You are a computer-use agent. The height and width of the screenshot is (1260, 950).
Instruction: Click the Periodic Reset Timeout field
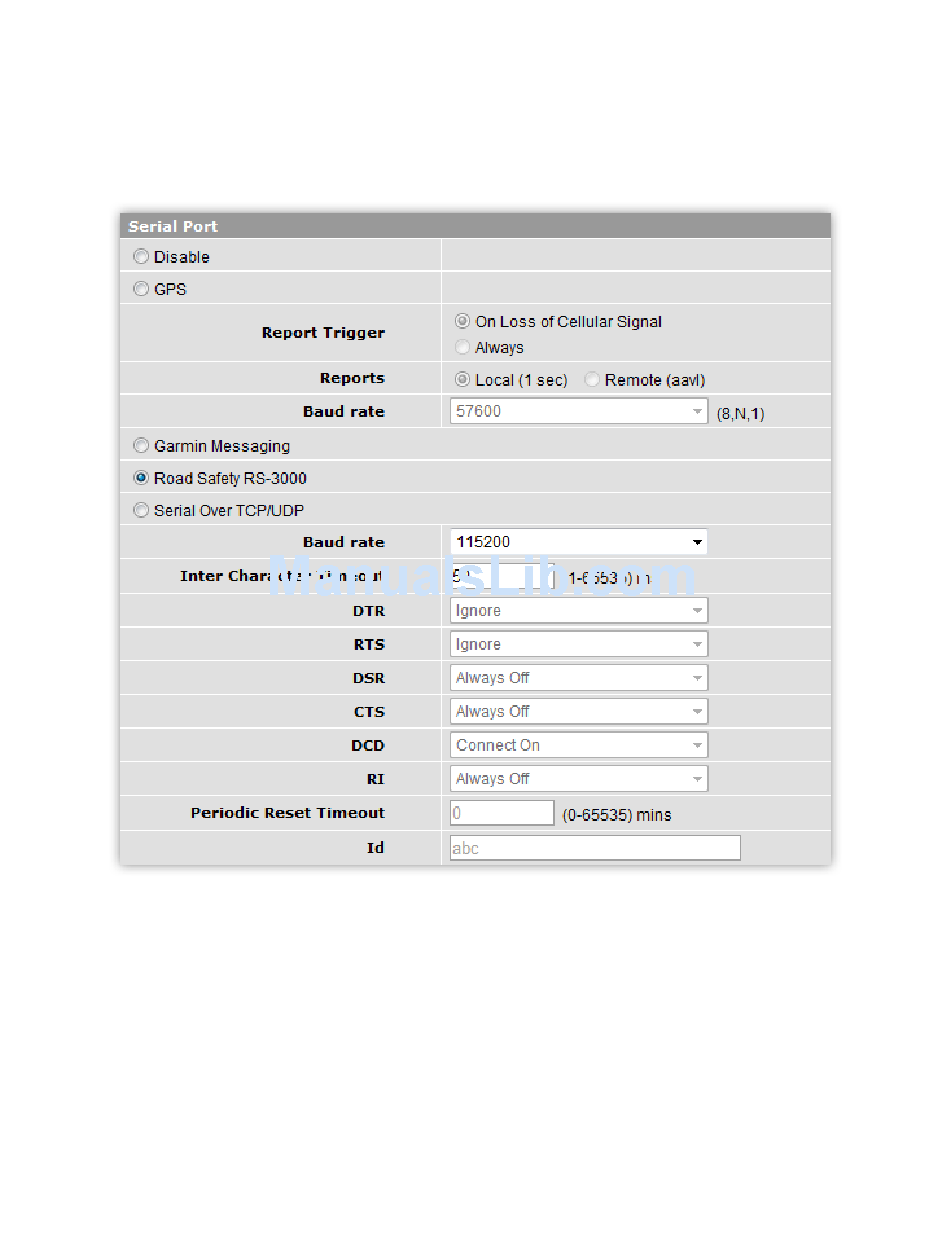[x=501, y=814]
